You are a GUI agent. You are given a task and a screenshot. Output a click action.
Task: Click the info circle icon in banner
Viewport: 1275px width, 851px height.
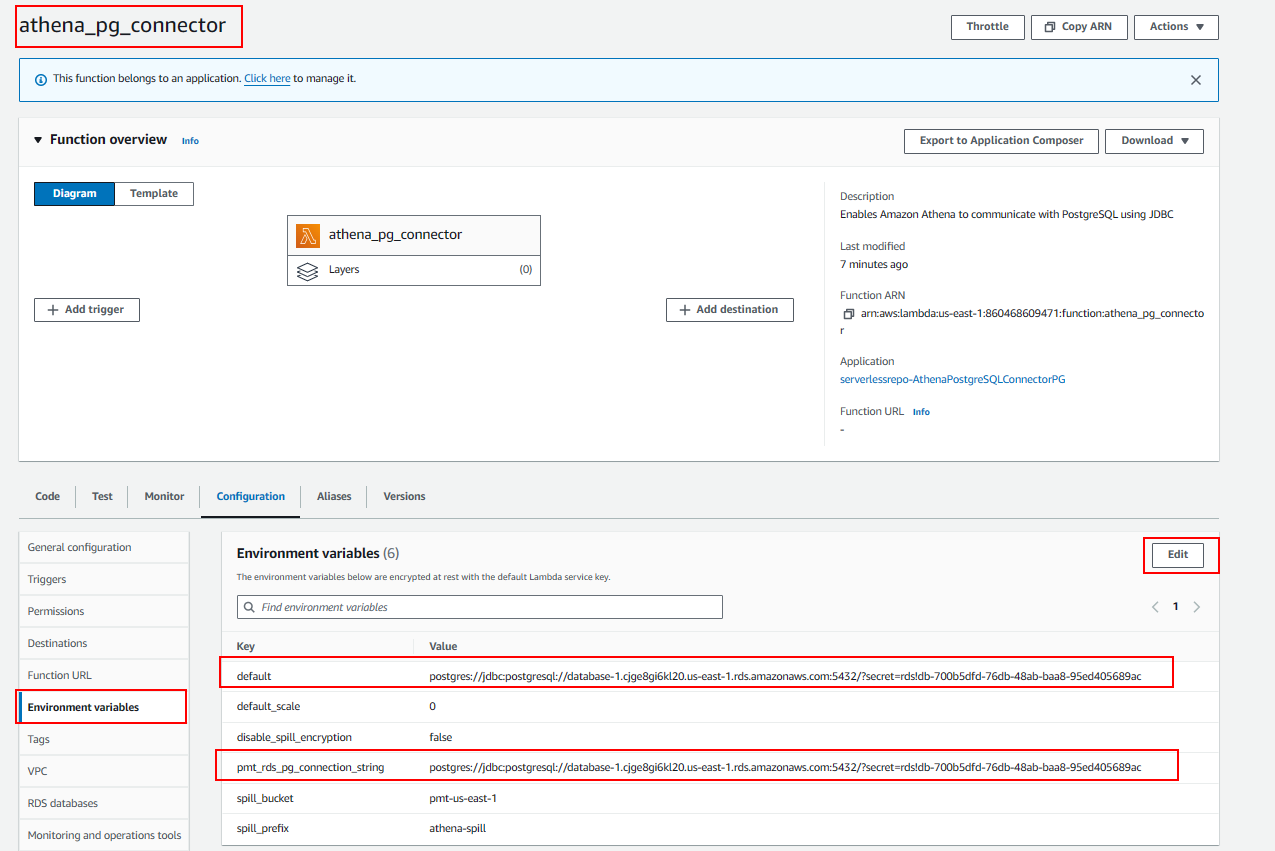[x=41, y=79]
